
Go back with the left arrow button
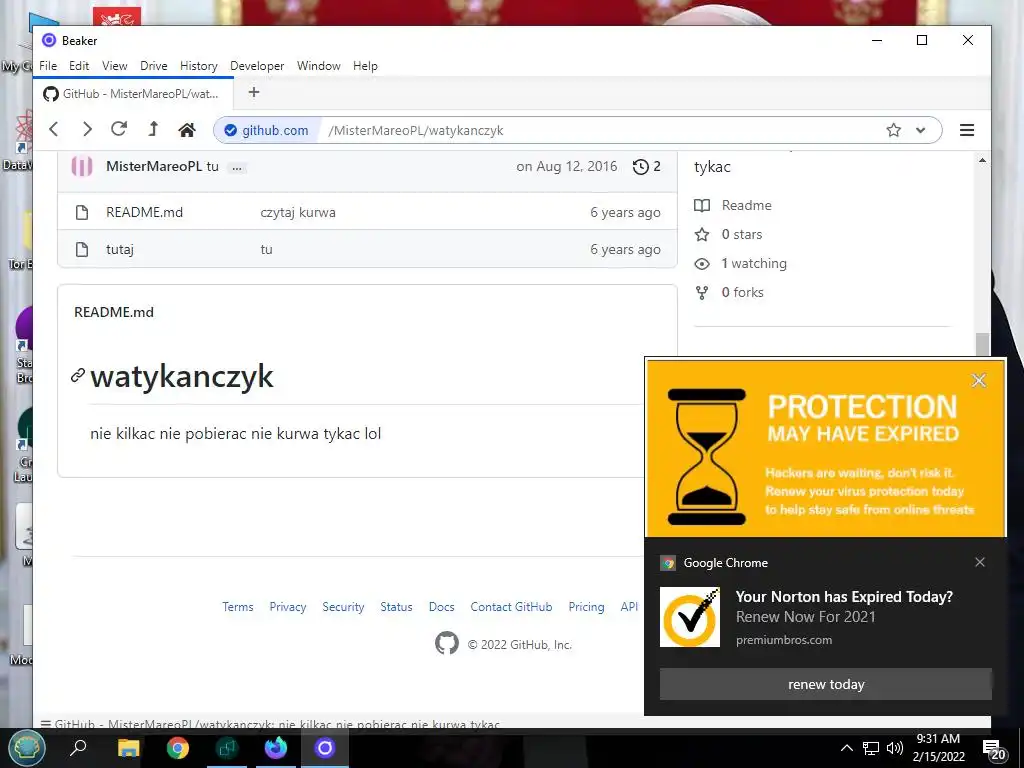tap(54, 129)
